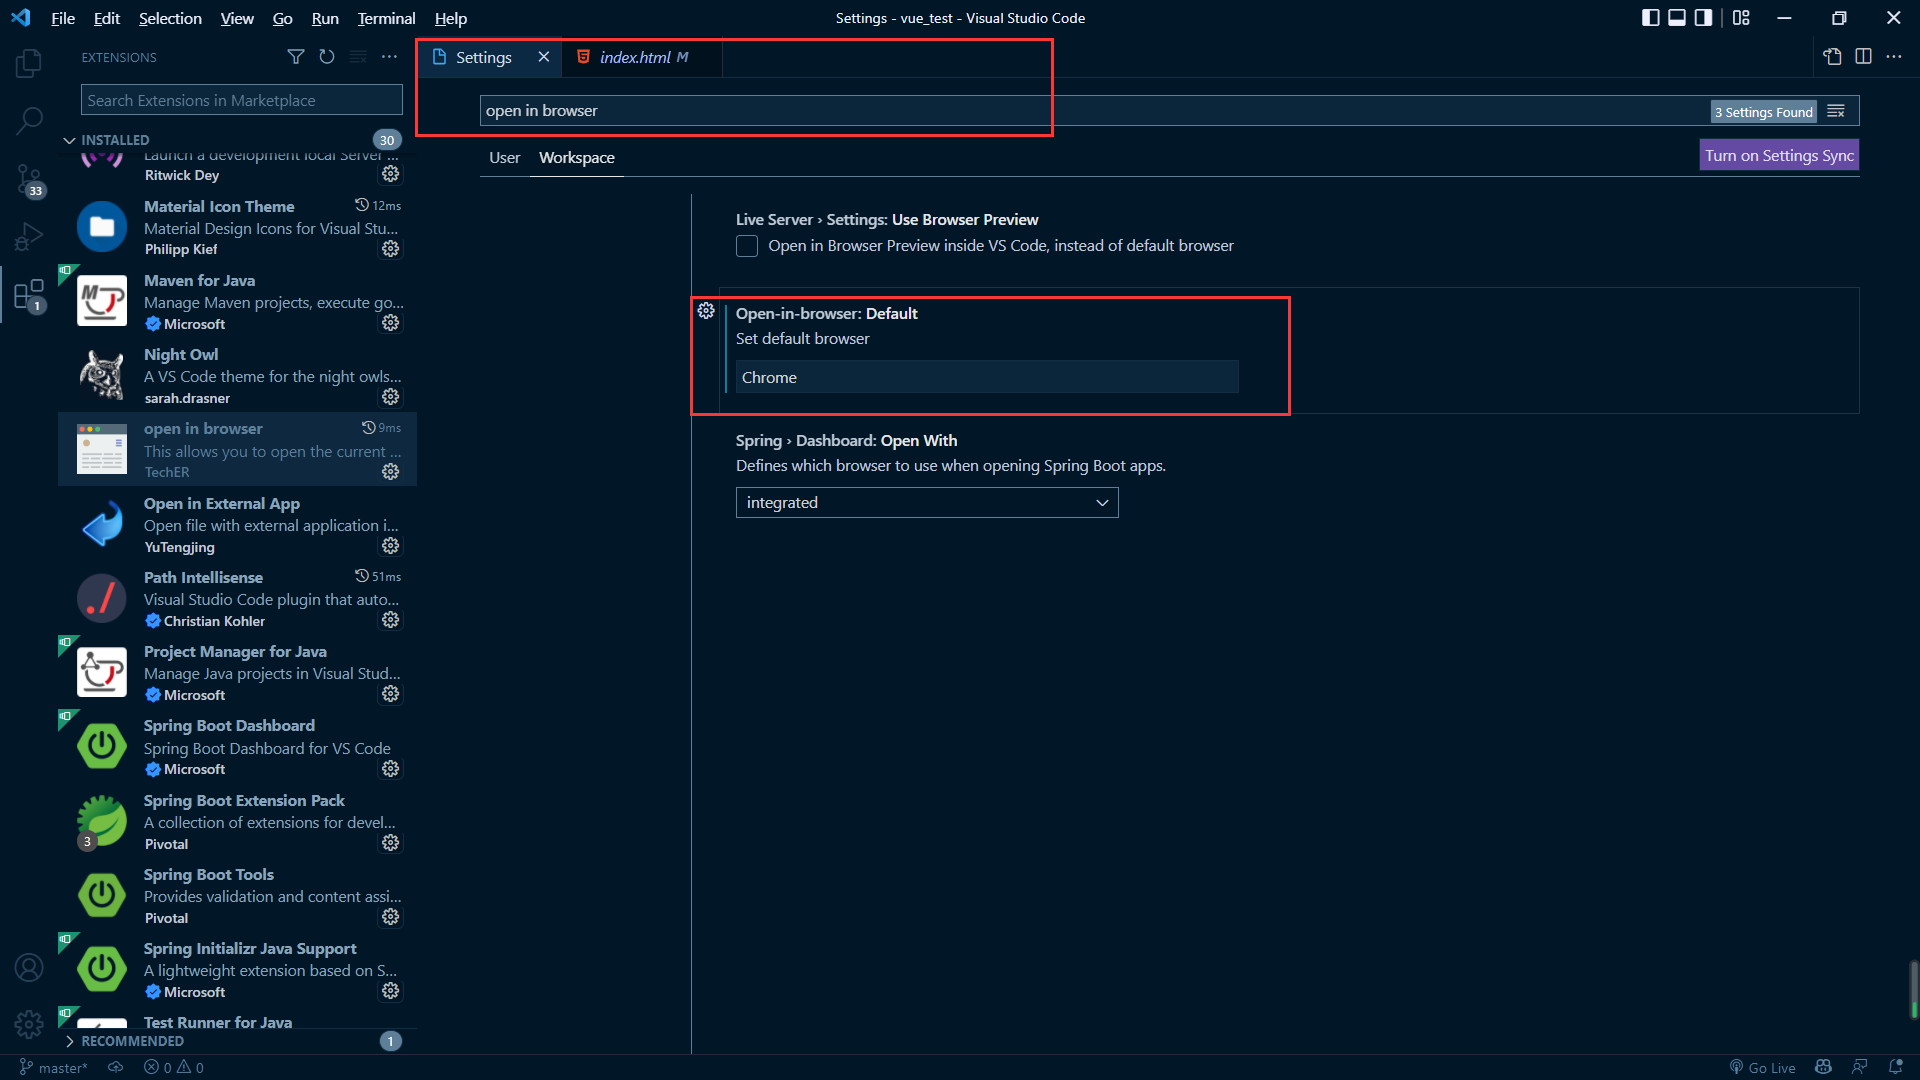Screen dimensions: 1920x1080
Task: Synchronize changes cloud icon in status bar
Action: (116, 1067)
